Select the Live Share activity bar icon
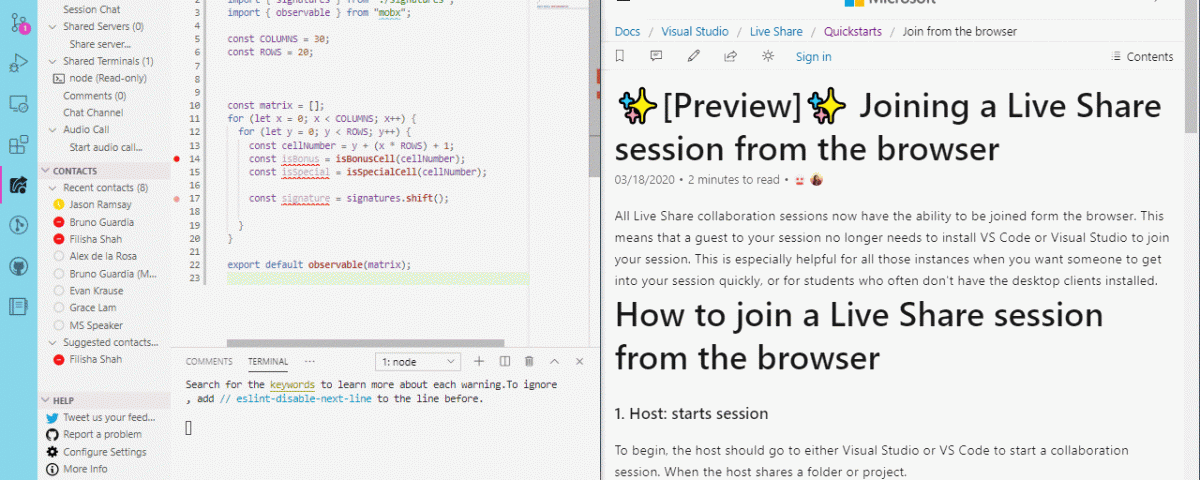Image resolution: width=1200 pixels, height=480 pixels. [18, 185]
